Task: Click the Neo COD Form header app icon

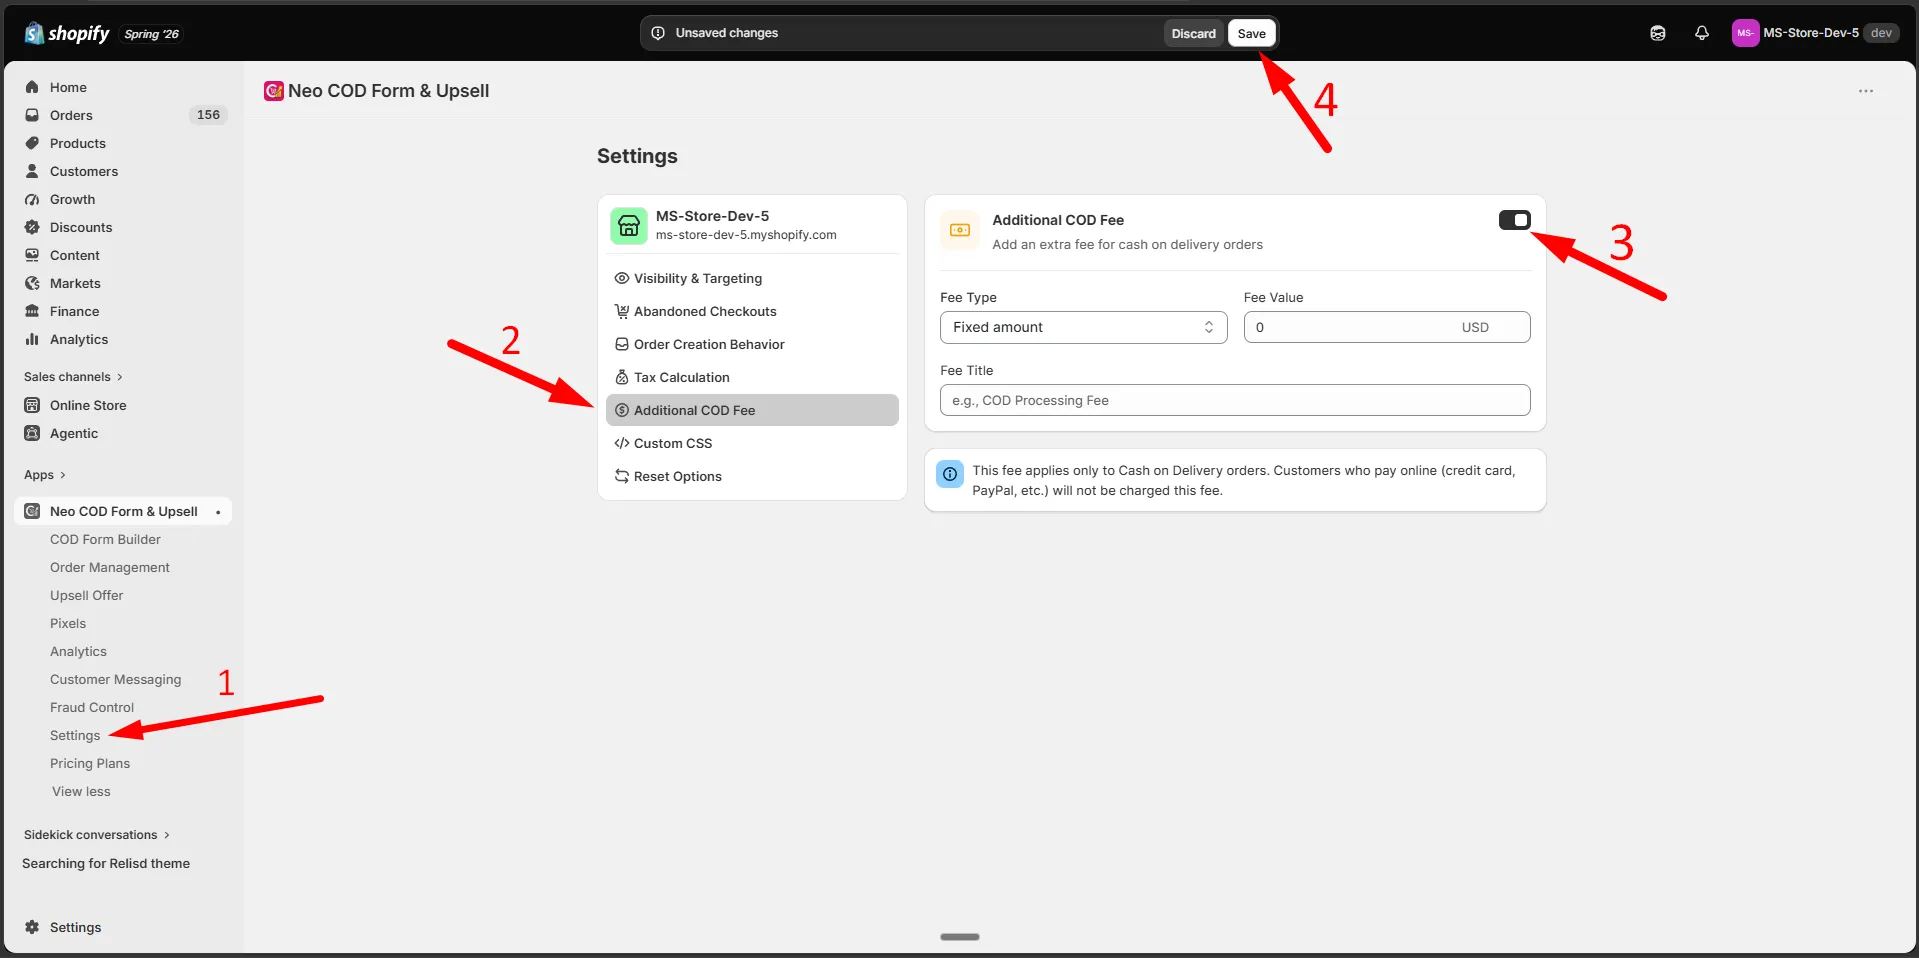Action: click(273, 91)
